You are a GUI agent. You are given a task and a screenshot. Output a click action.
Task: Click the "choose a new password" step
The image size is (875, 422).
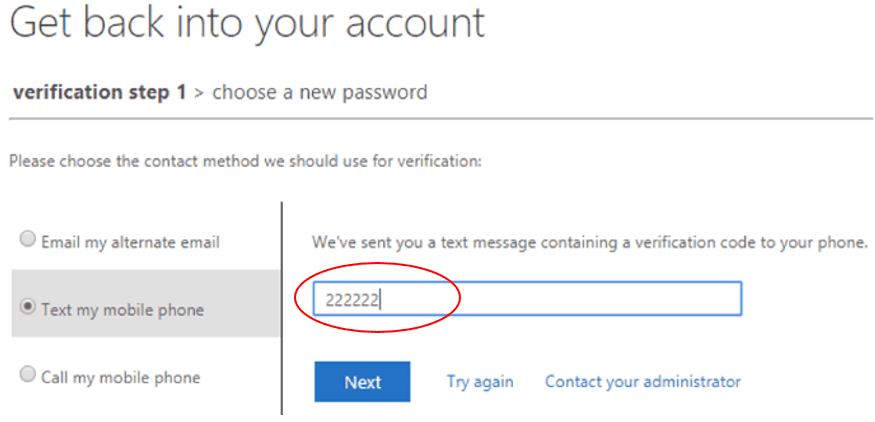coord(320,93)
